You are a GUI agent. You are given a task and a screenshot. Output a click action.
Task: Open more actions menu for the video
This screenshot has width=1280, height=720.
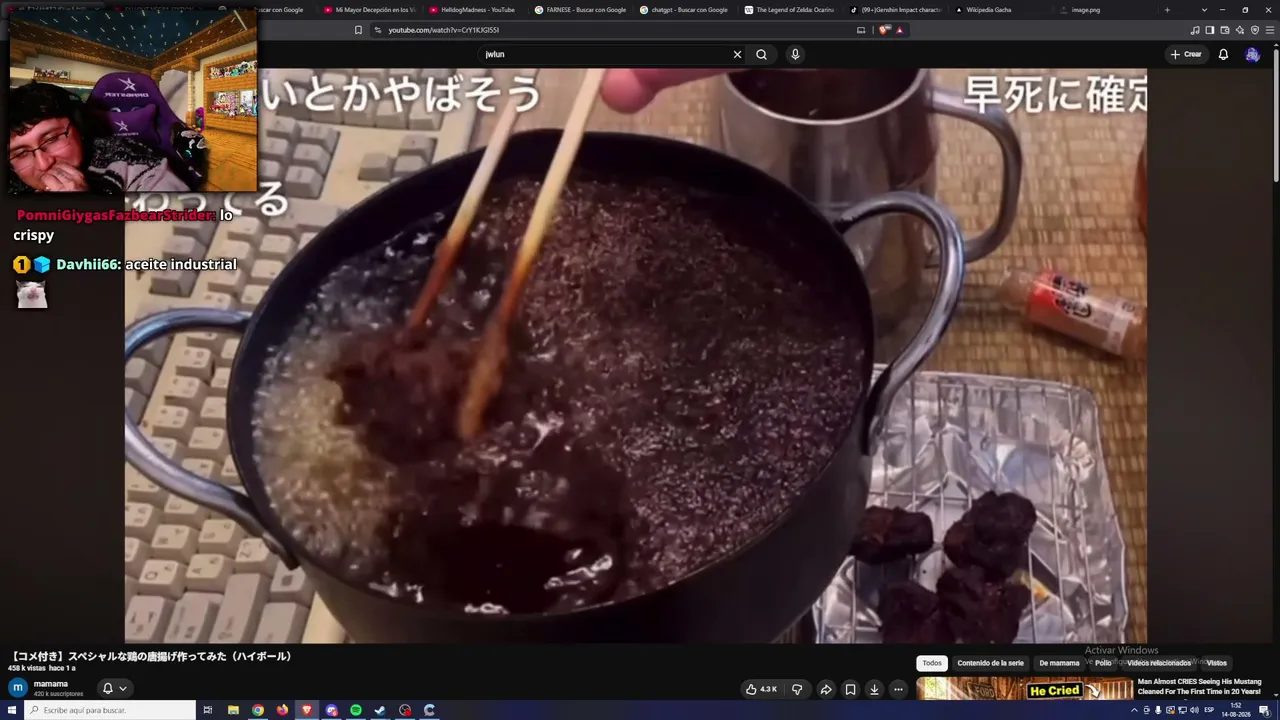pos(898,689)
